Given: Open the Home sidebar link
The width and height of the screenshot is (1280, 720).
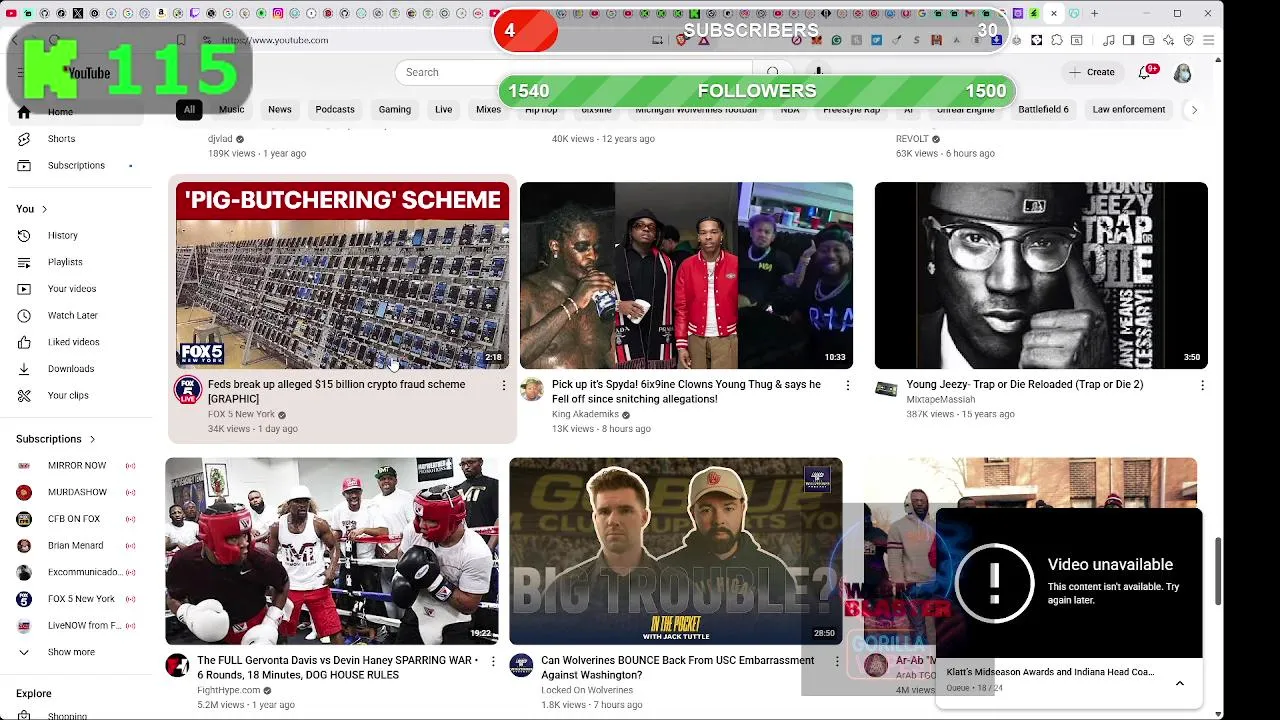Looking at the screenshot, I should (x=60, y=112).
